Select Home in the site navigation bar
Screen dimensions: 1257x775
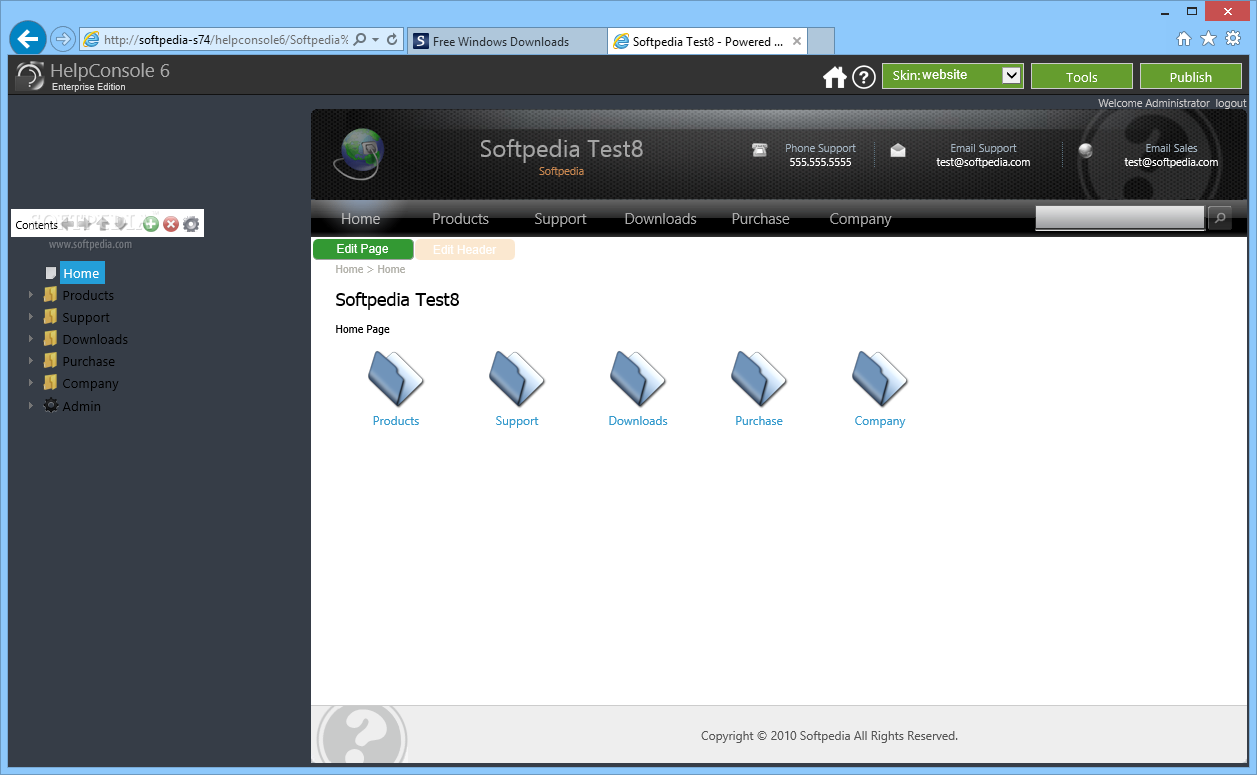pyautogui.click(x=360, y=219)
